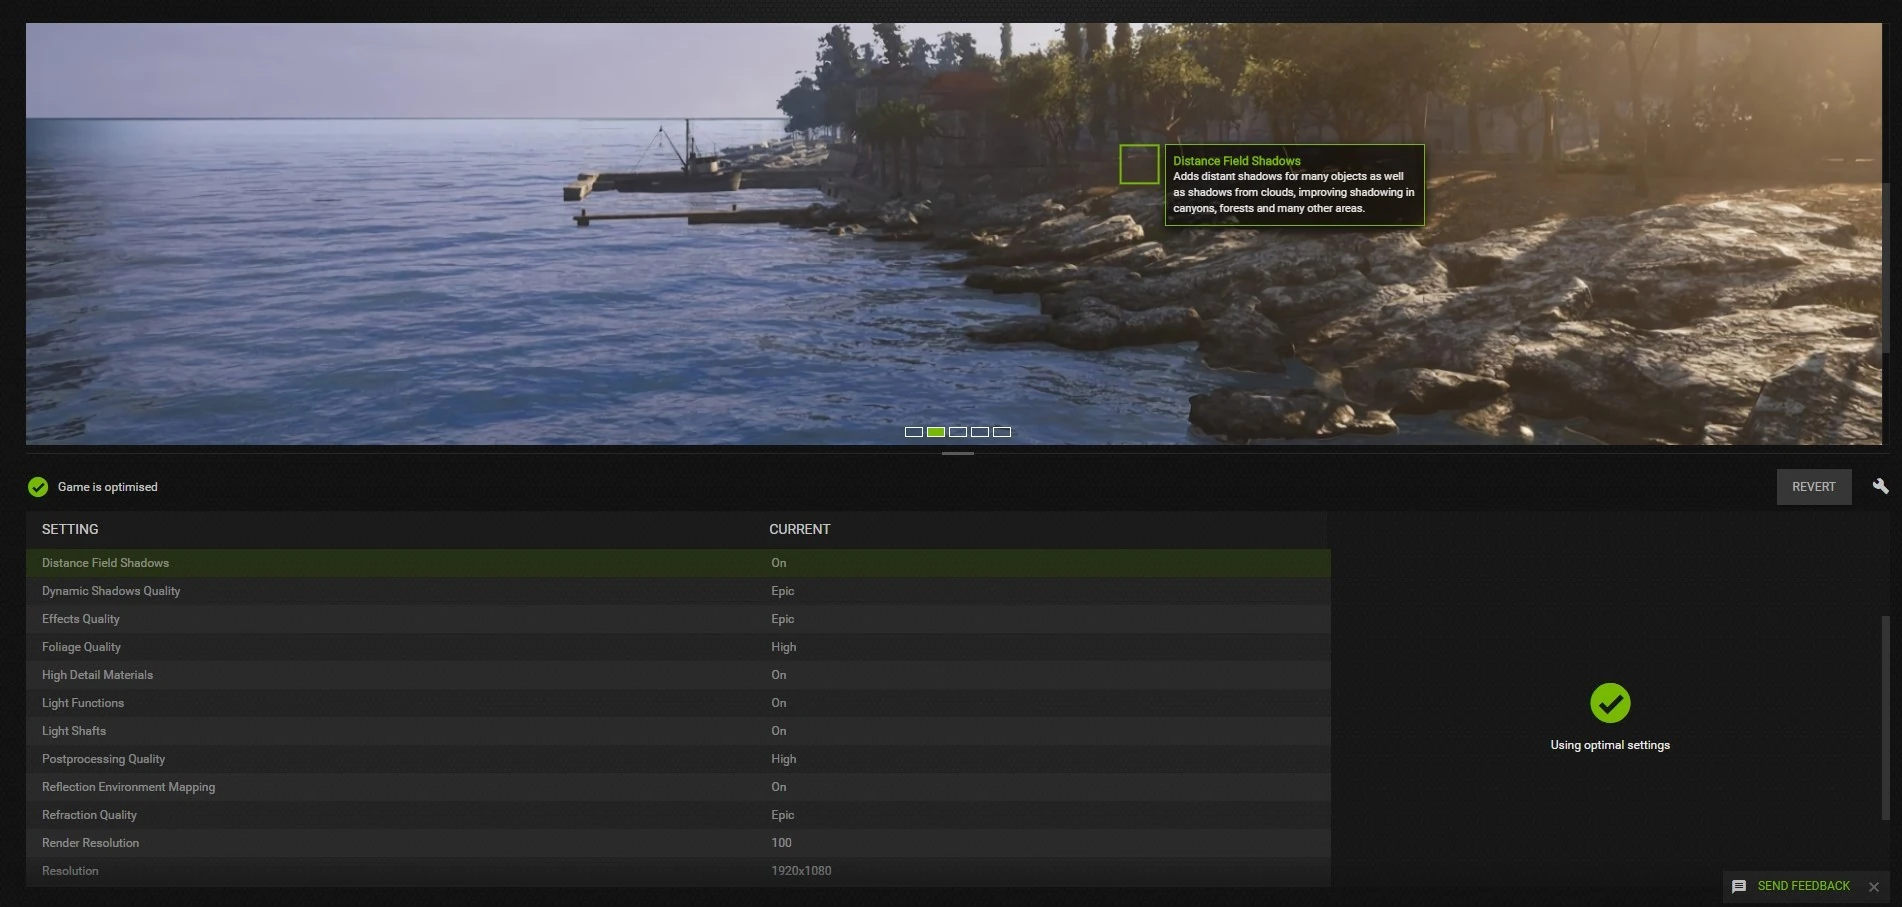
Task: Select the Resolution setting row
Action: (x=678, y=871)
